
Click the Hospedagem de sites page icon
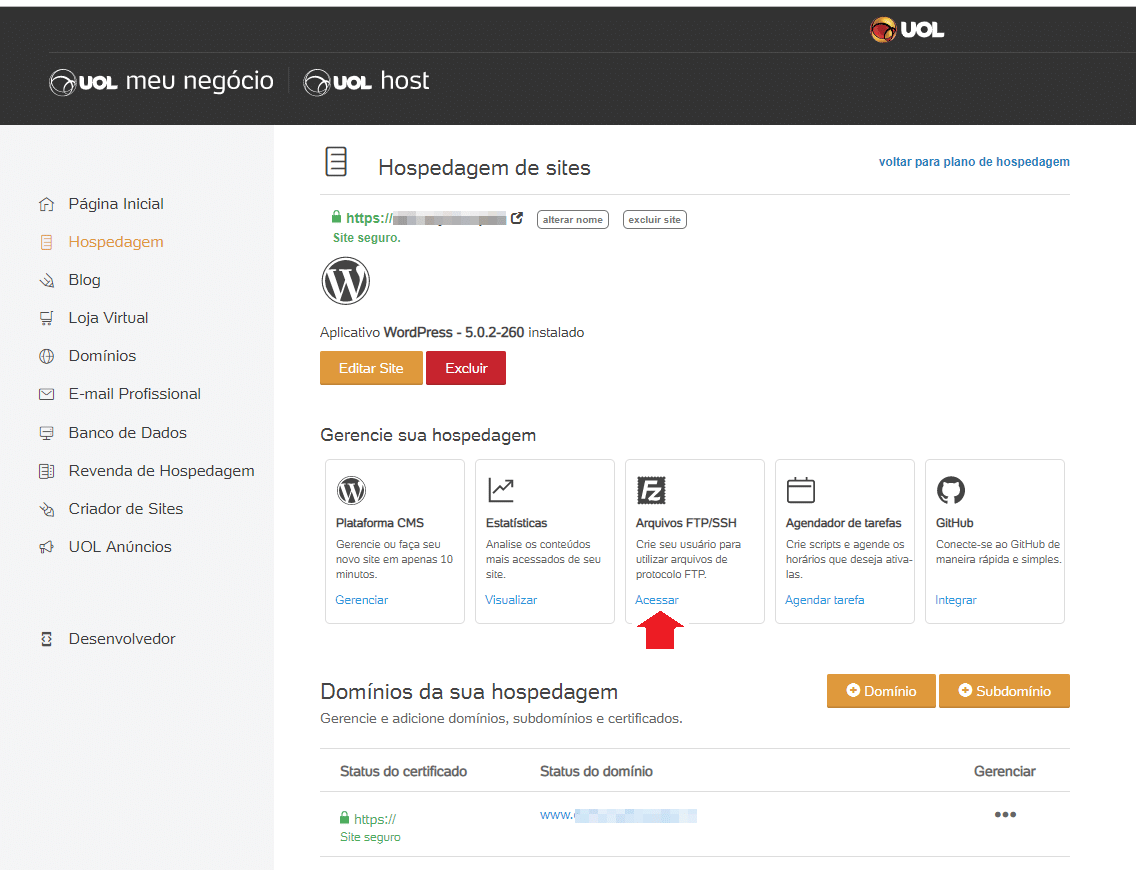coord(336,162)
